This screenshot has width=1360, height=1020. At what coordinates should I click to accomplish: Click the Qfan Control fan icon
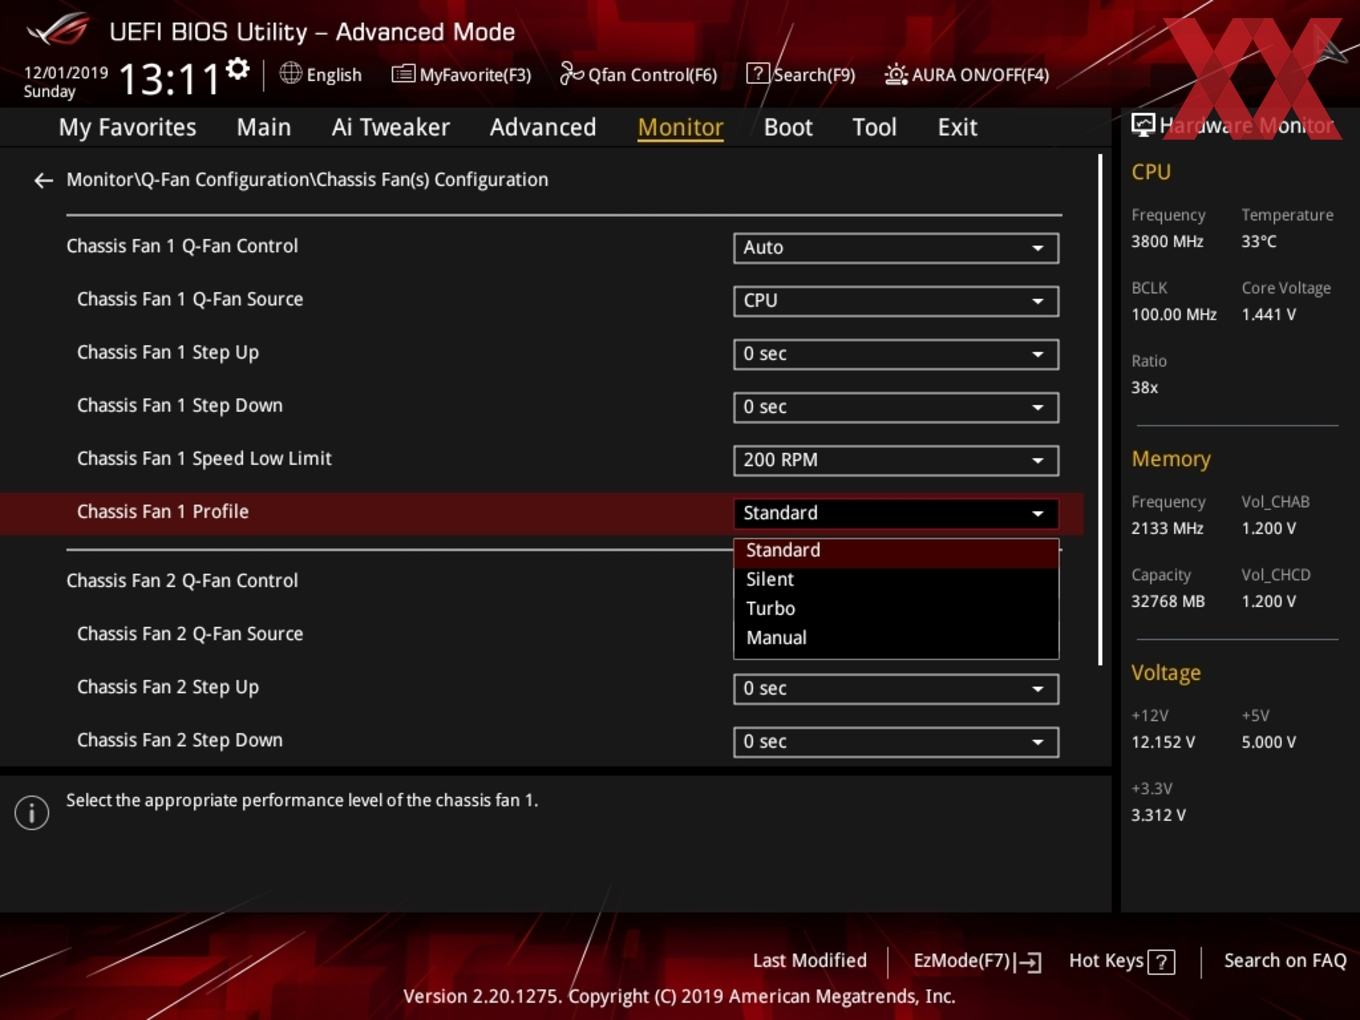[x=571, y=73]
